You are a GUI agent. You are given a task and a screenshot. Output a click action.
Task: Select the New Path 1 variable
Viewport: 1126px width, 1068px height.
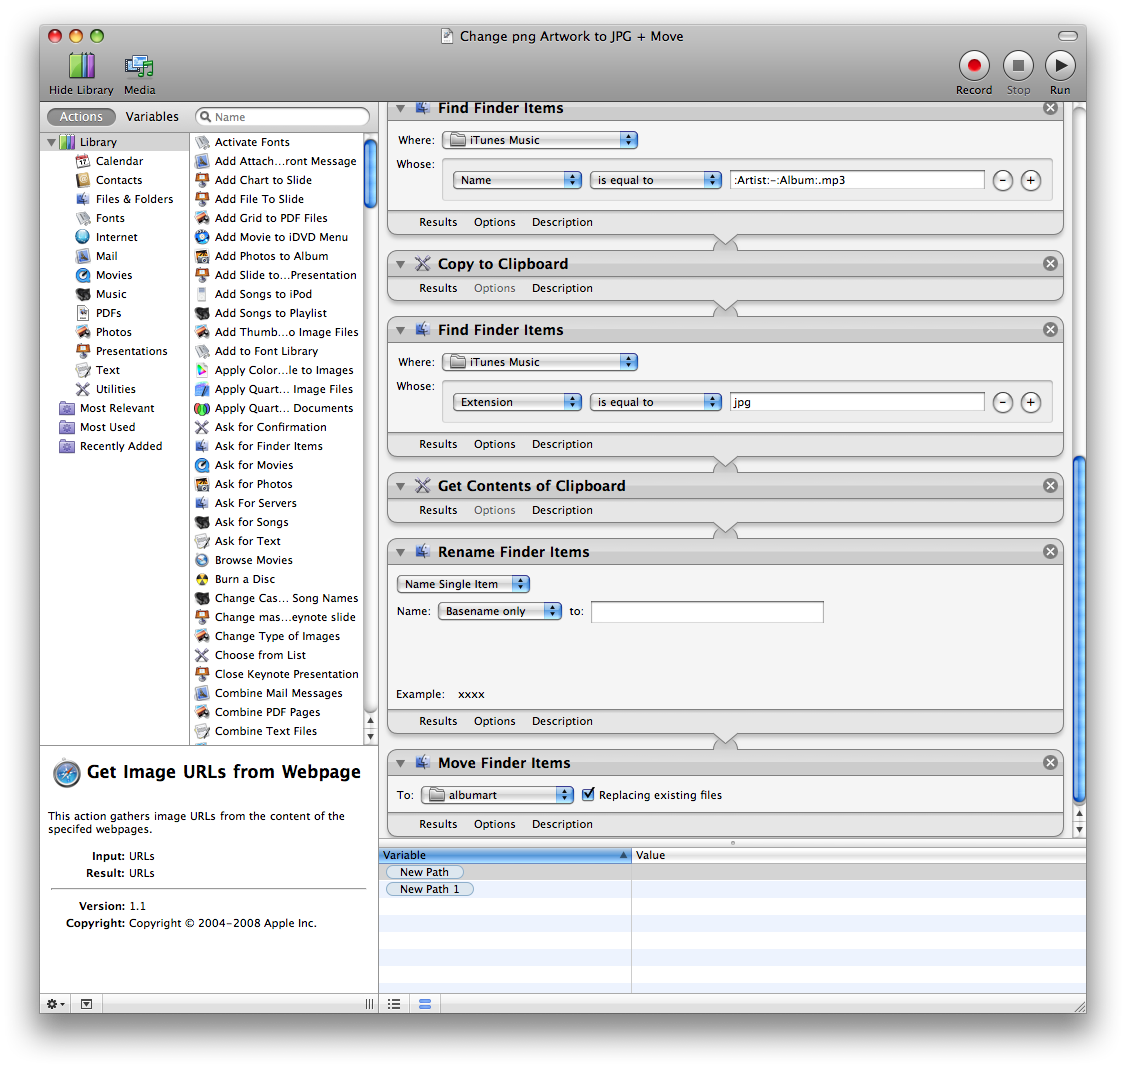[429, 889]
